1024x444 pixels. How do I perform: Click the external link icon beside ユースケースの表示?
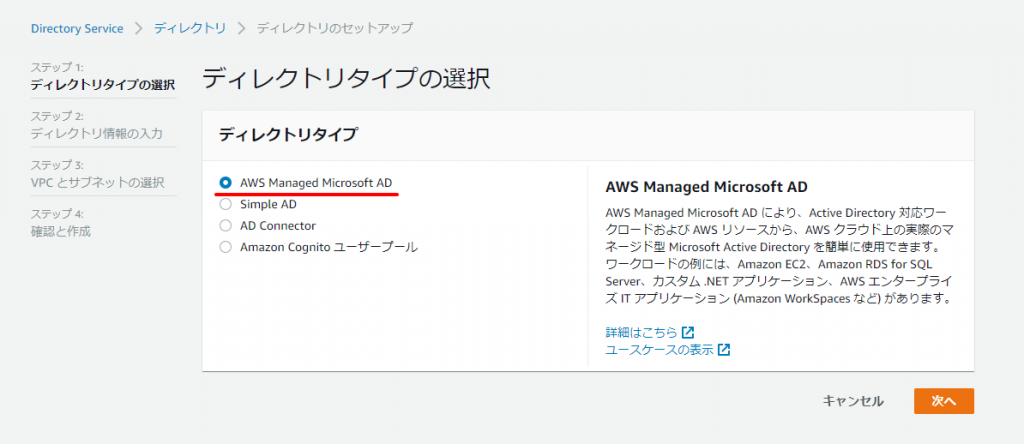point(724,349)
